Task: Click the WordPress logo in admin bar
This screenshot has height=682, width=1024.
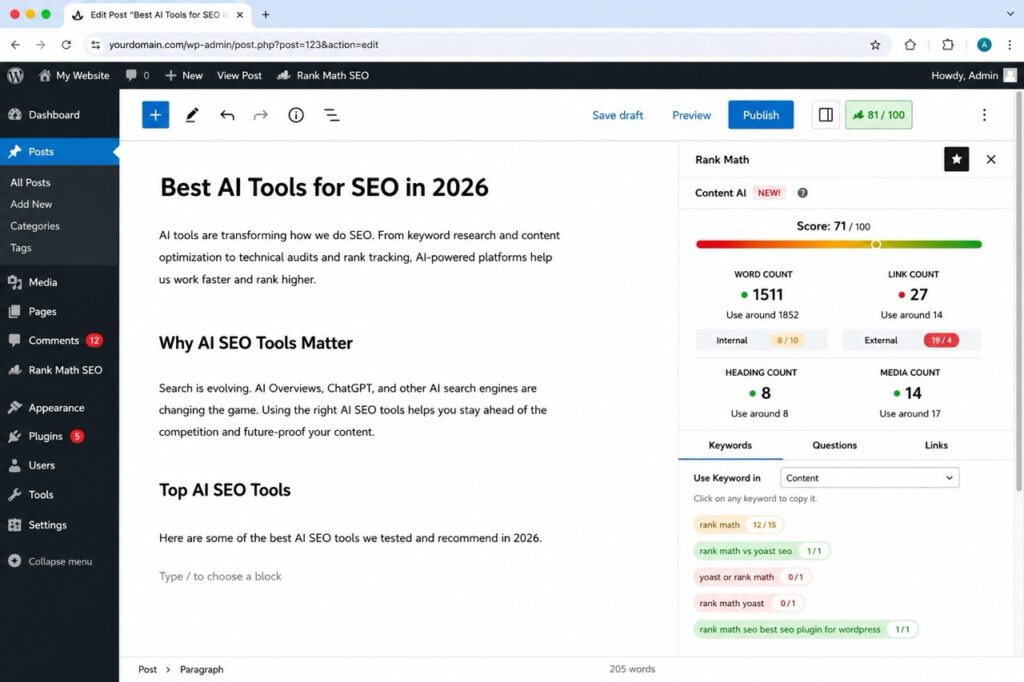Action: point(15,75)
